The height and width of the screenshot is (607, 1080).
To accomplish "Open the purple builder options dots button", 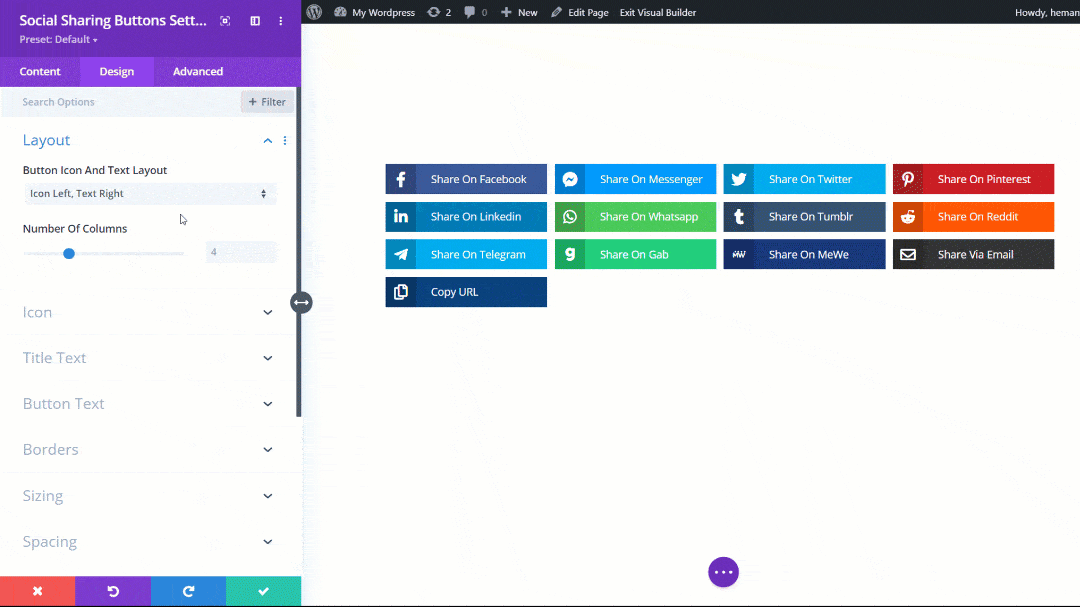I will click(x=723, y=572).
